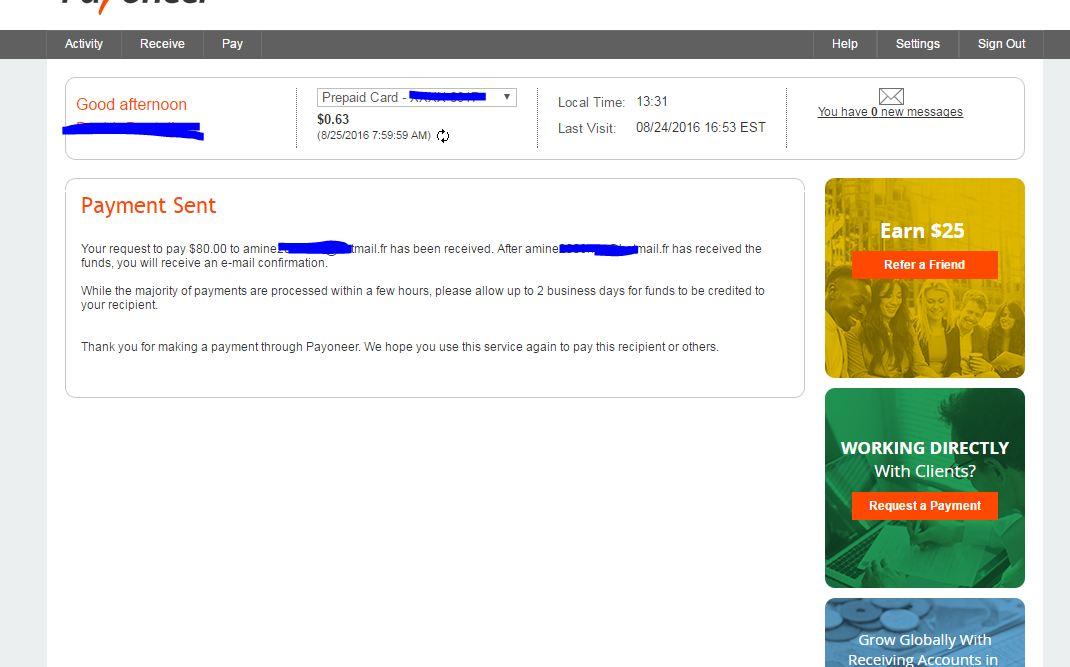Sign Out of the account

pyautogui.click(x=1001, y=44)
